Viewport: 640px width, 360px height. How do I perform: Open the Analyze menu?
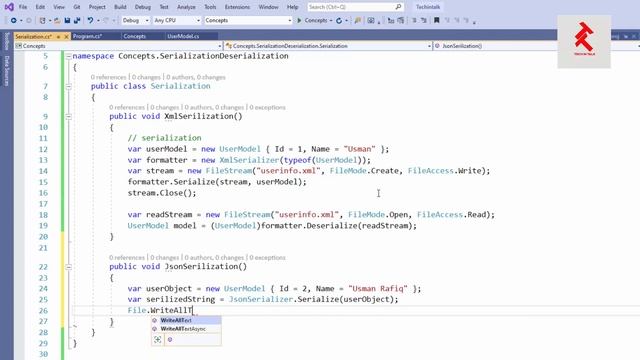[x=186, y=7]
